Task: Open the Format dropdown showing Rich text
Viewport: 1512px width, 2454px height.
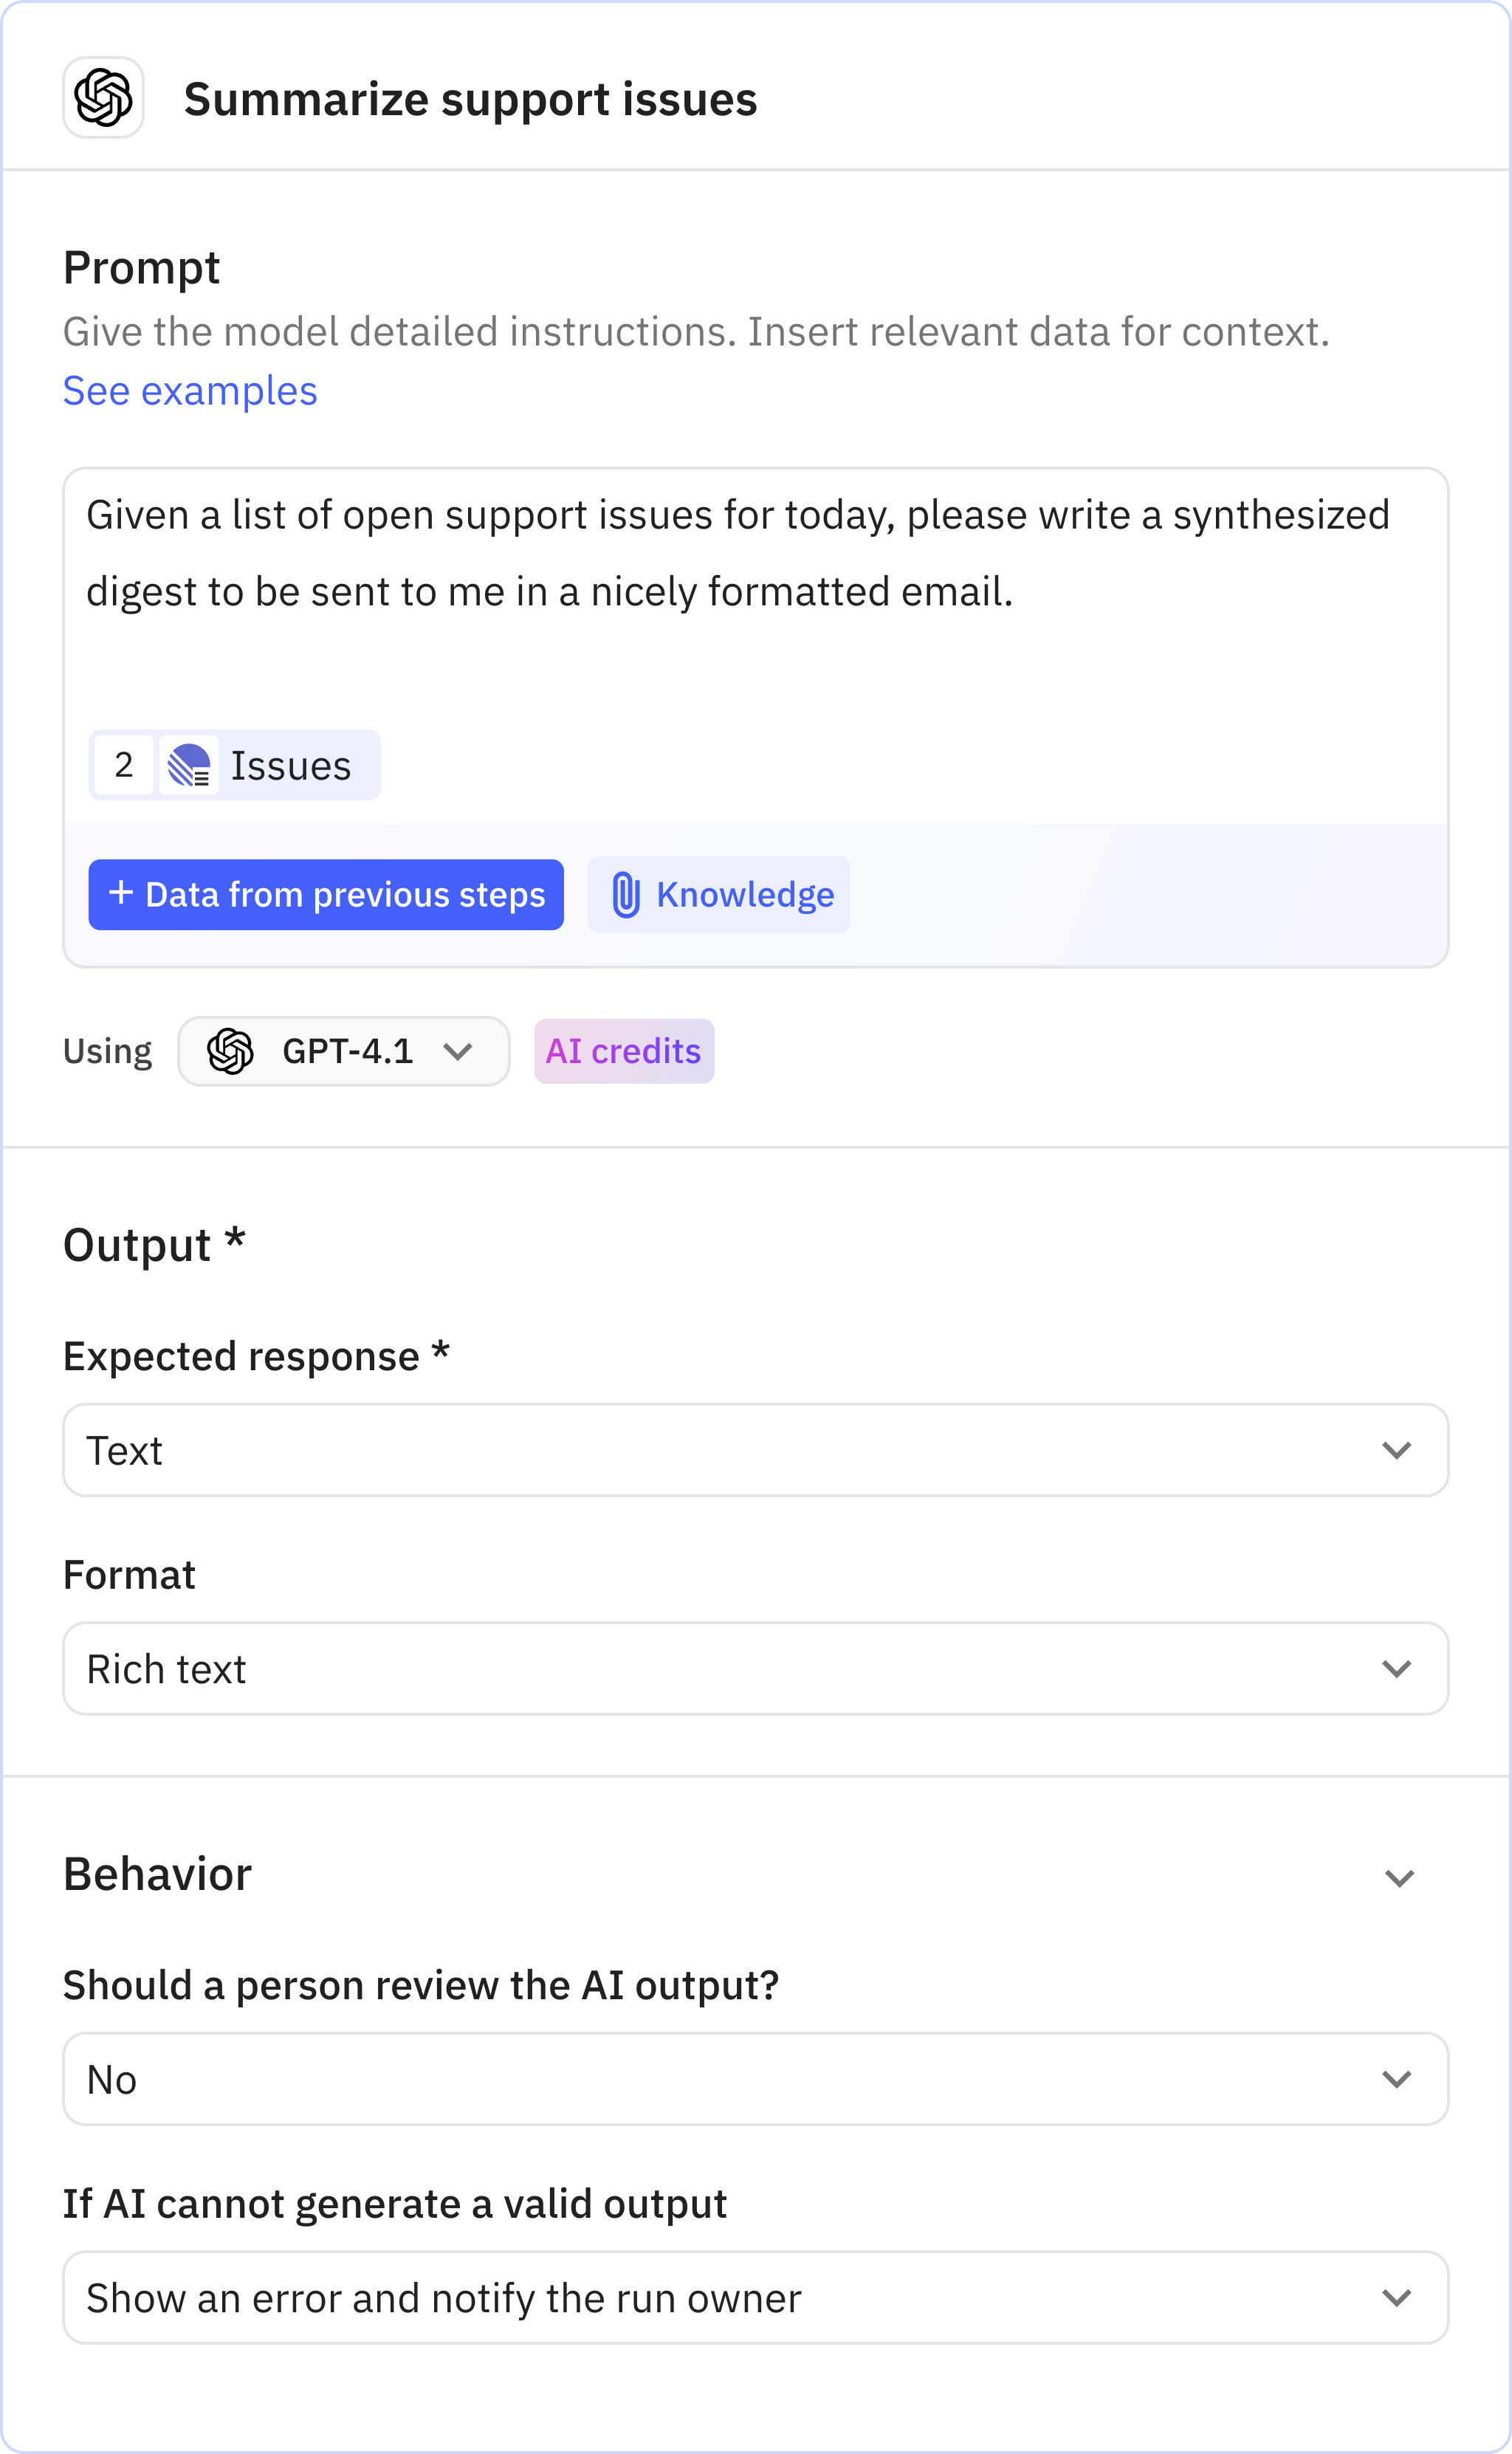Action: pos(756,1668)
